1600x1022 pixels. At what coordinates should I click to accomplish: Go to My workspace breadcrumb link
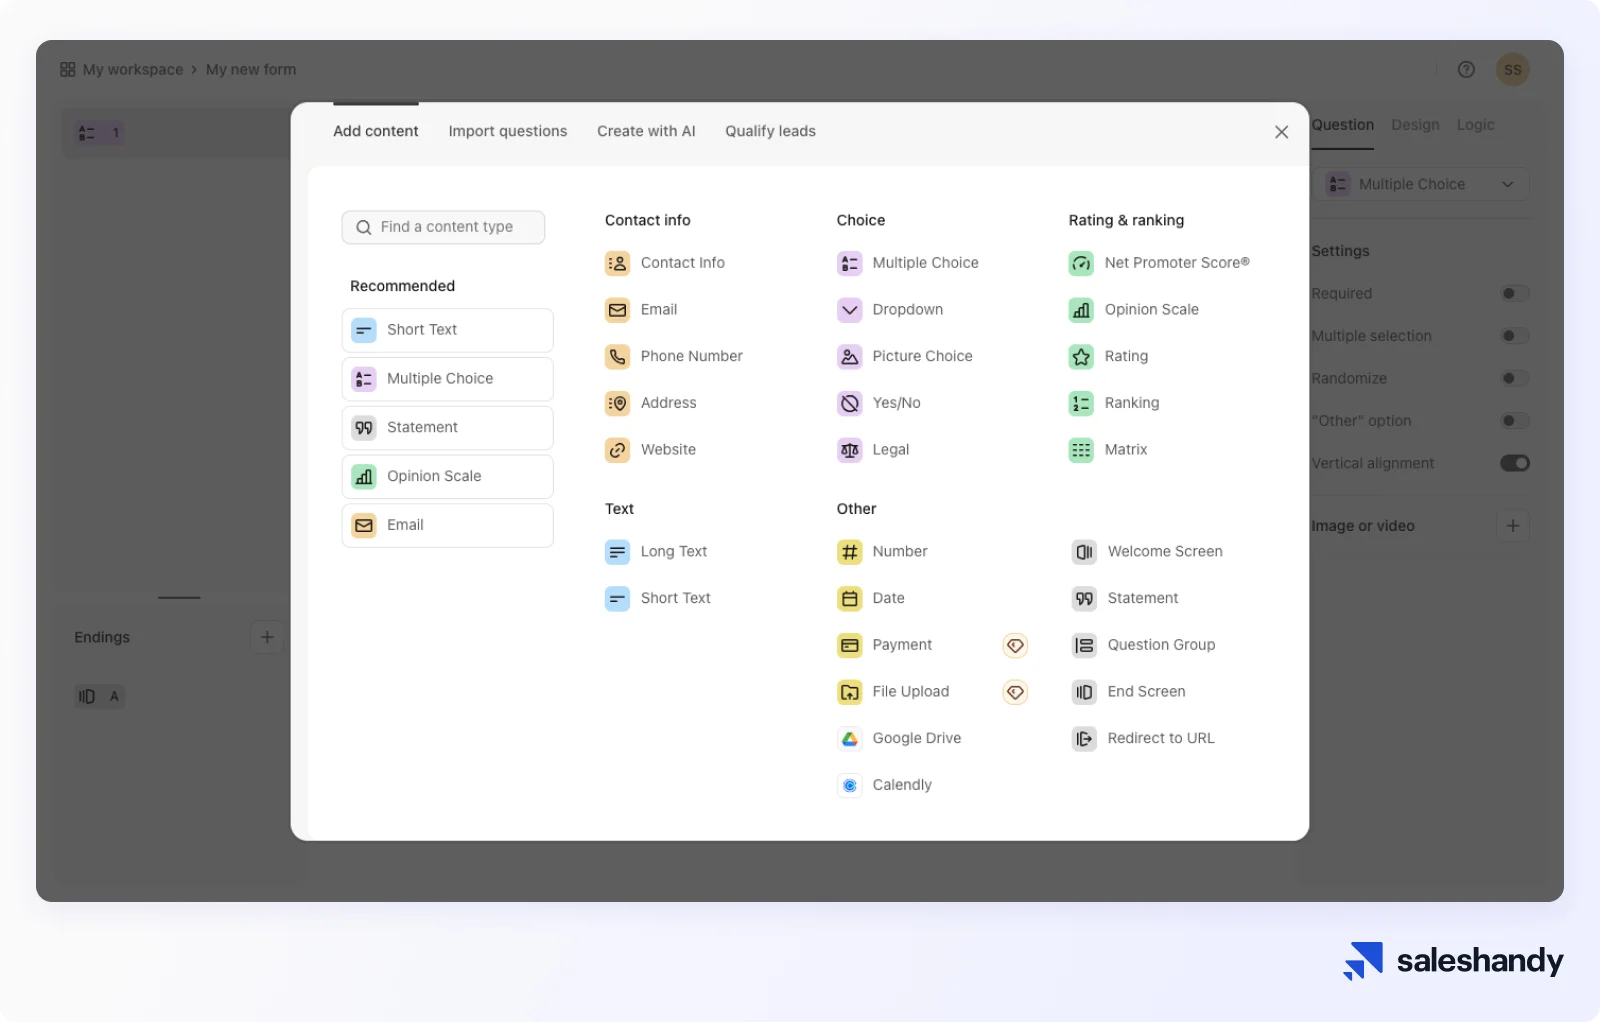tap(132, 69)
